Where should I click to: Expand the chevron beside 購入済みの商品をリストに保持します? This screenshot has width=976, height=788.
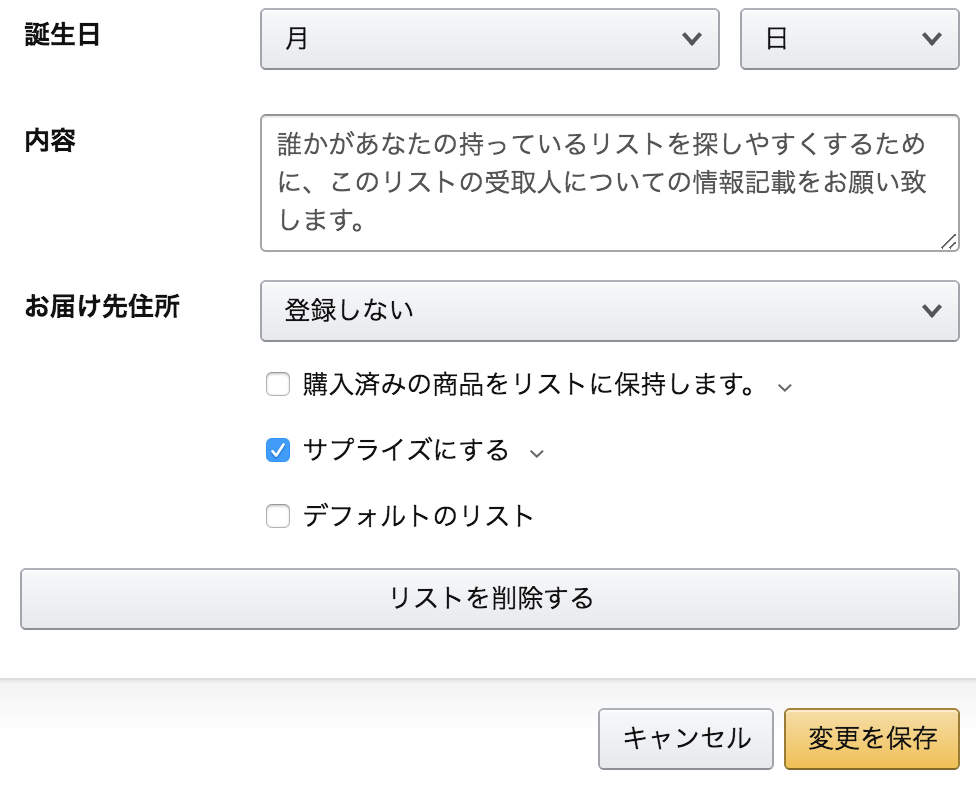coord(784,388)
